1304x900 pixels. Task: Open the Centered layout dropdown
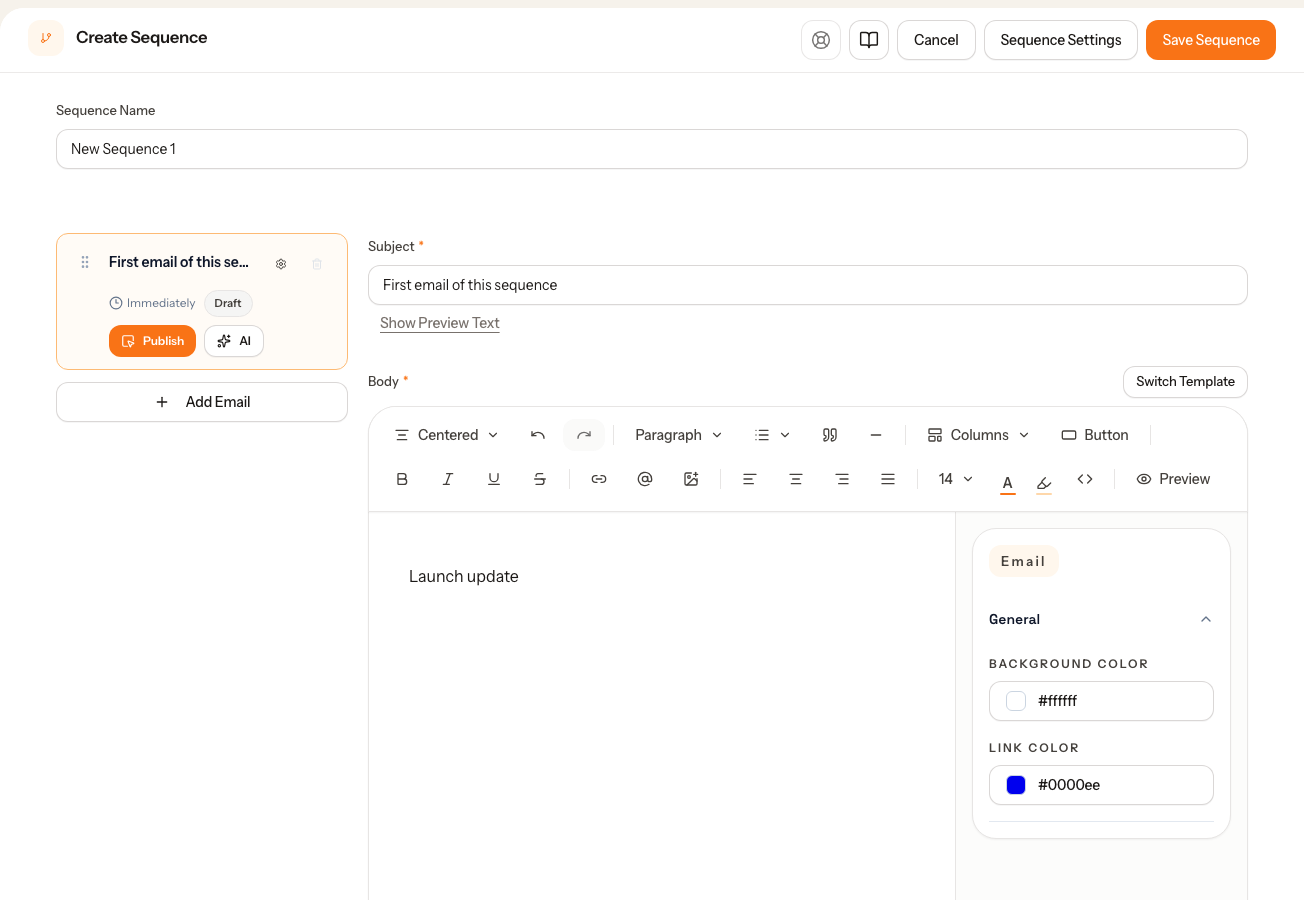click(446, 435)
